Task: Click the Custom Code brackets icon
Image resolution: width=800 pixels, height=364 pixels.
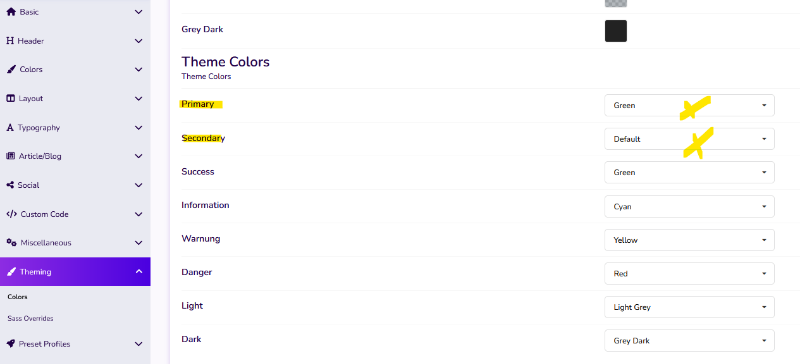Action: pos(12,214)
